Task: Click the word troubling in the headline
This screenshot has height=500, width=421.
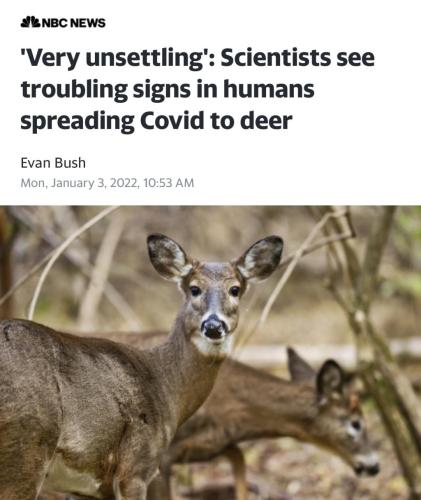Action: [74, 90]
